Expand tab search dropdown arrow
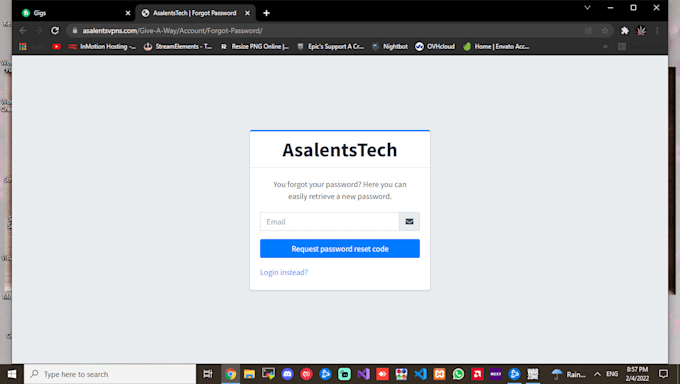Screen dimensions: 680x384 click(587, 7)
